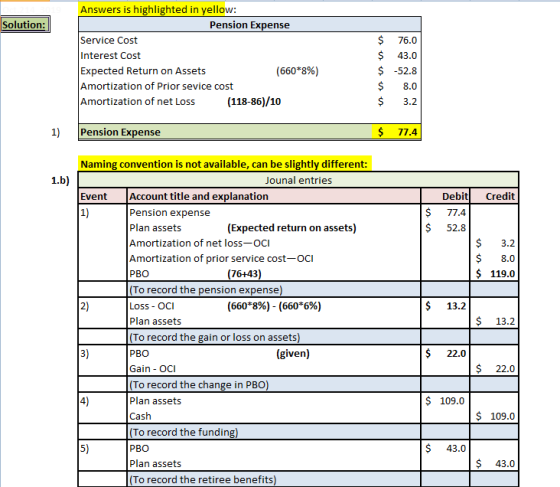Click the 13.2 debit amount
Image resolution: width=560 pixels, height=487 pixels.
click(x=456, y=306)
